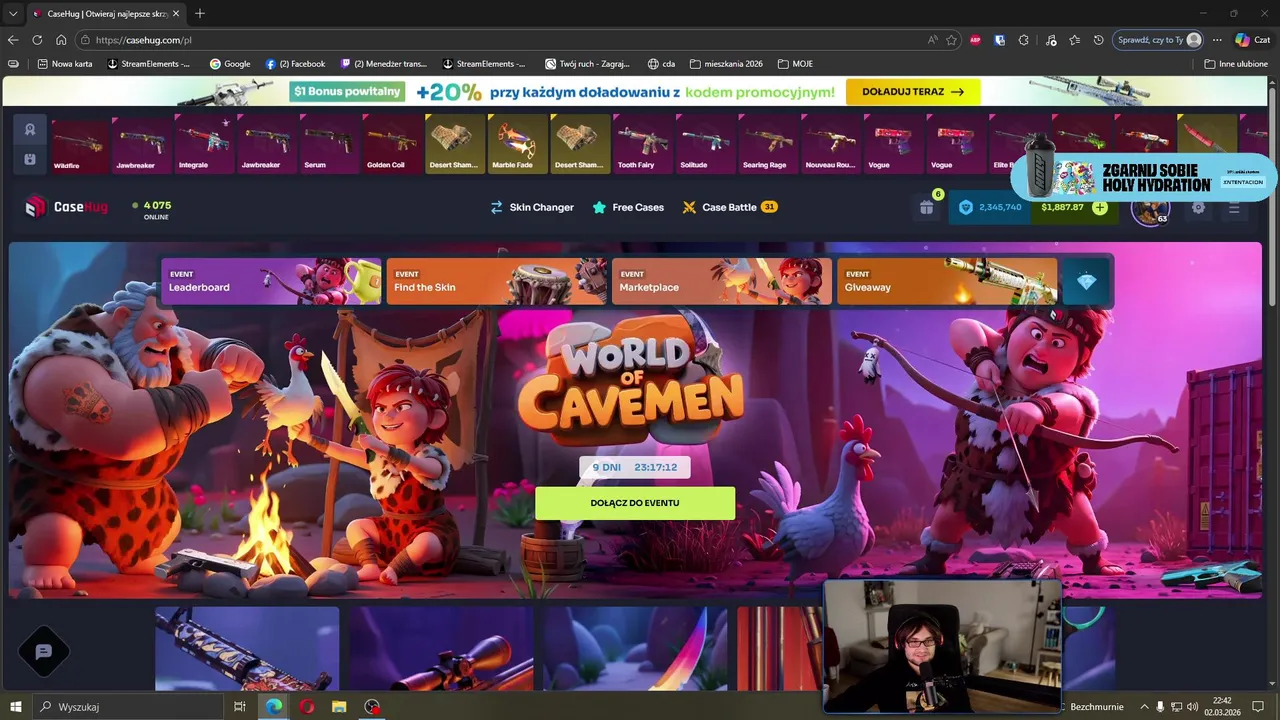Screen dimensions: 1280x720
Task: Select the Tooth Fairy drop in live feed
Action: tap(642, 143)
